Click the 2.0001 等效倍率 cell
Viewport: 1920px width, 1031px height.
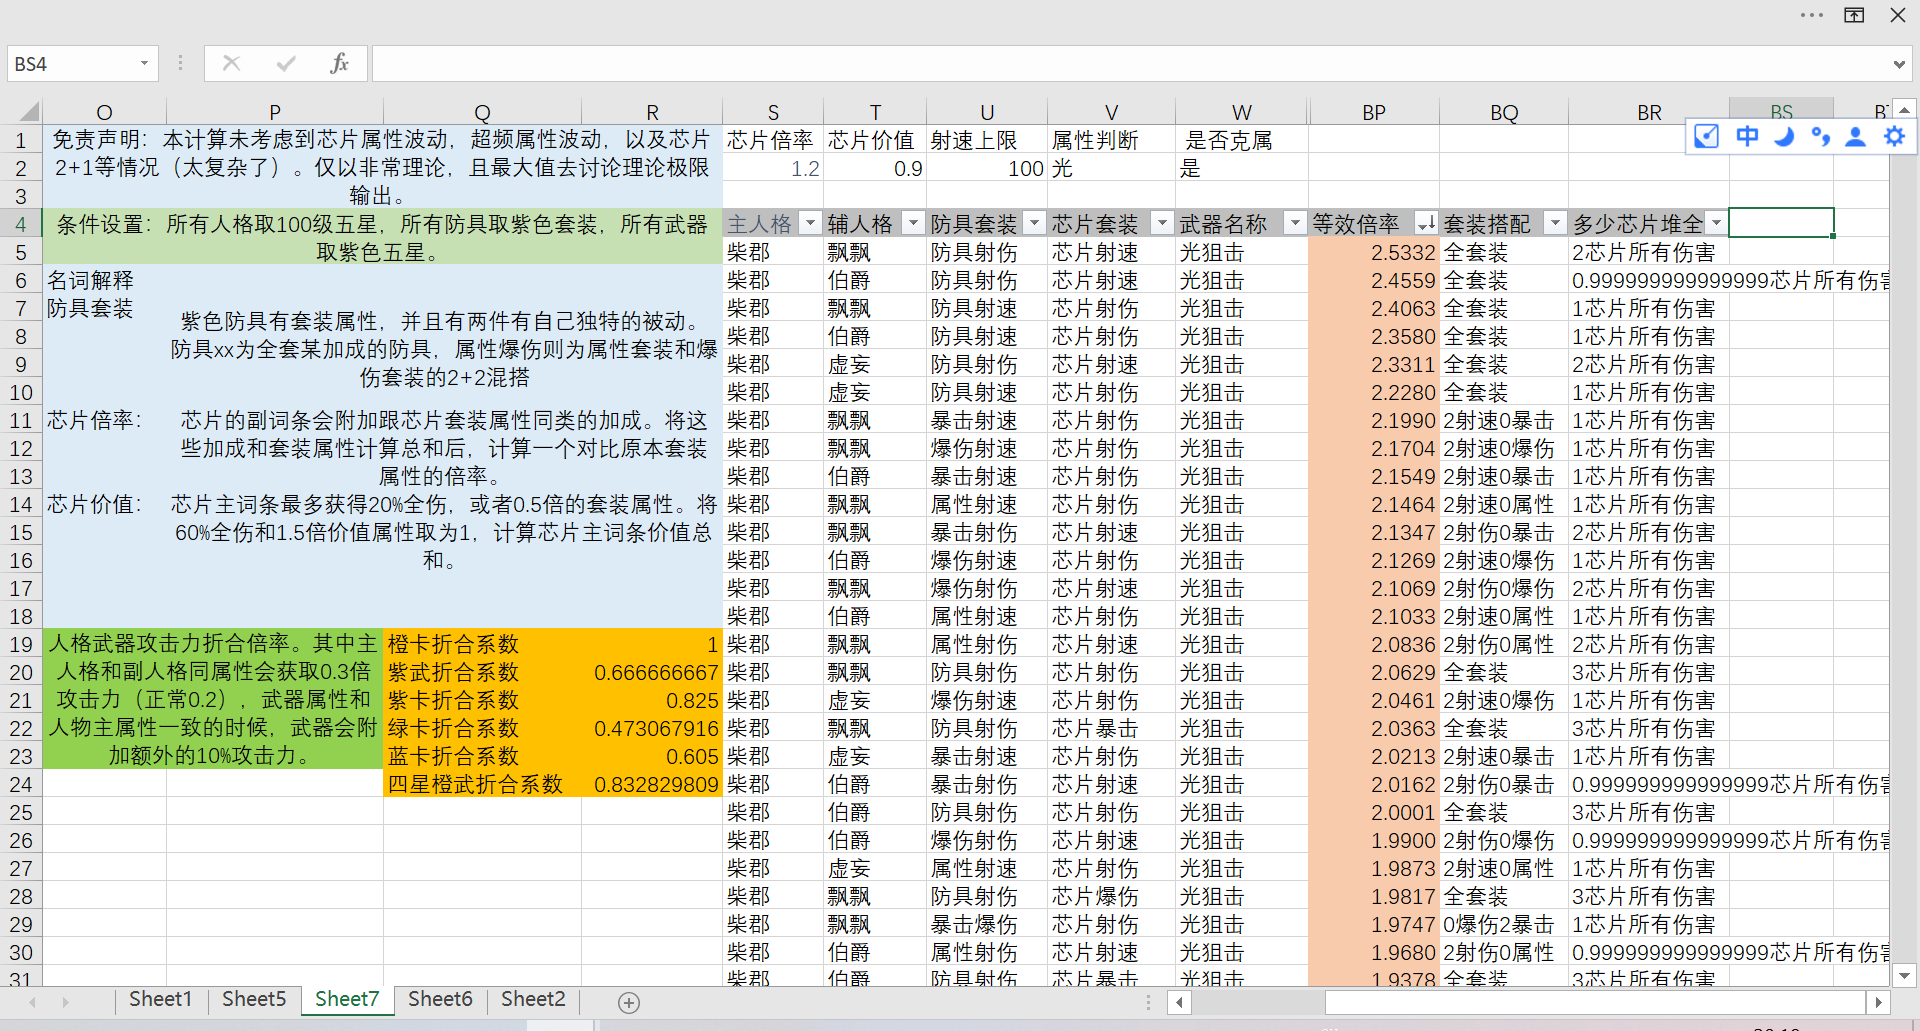click(x=1374, y=812)
